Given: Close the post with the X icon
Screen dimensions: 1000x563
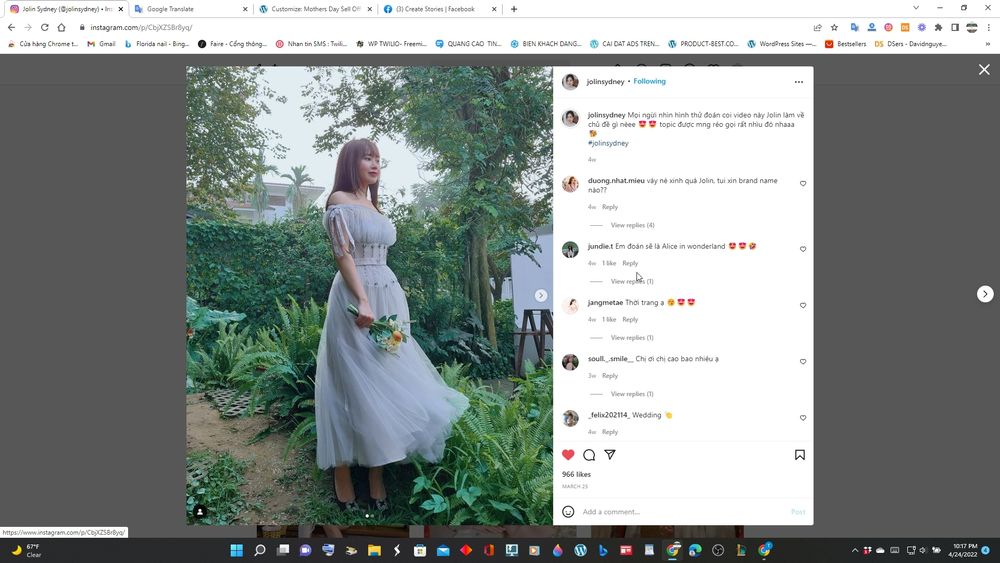Looking at the screenshot, I should tap(984, 69).
